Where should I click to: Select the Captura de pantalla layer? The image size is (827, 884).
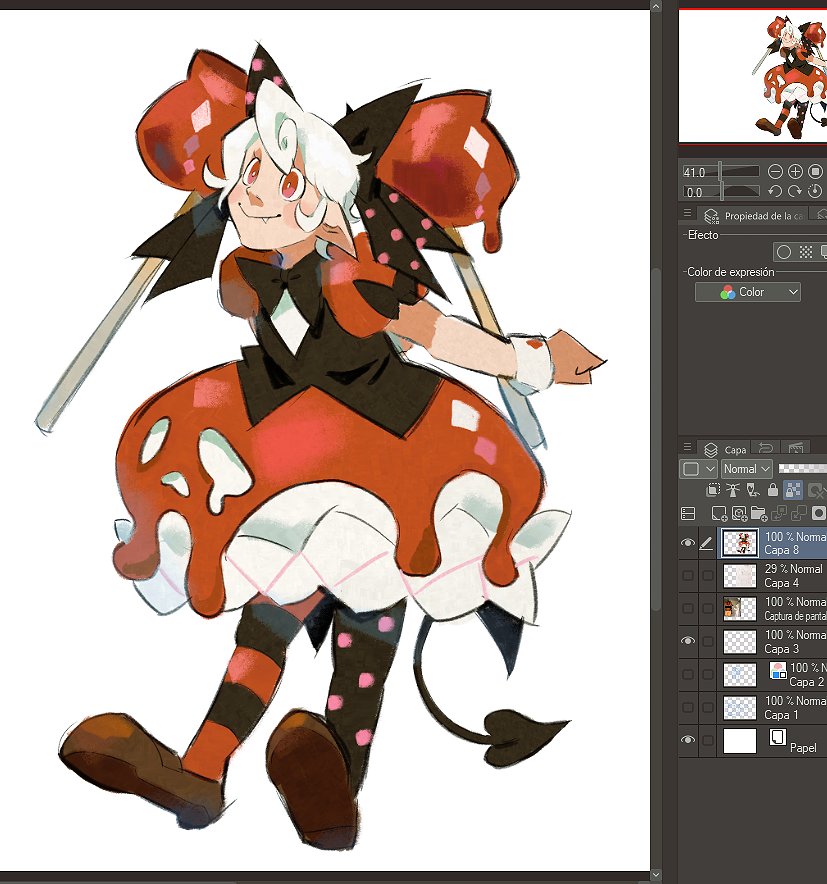(773, 608)
